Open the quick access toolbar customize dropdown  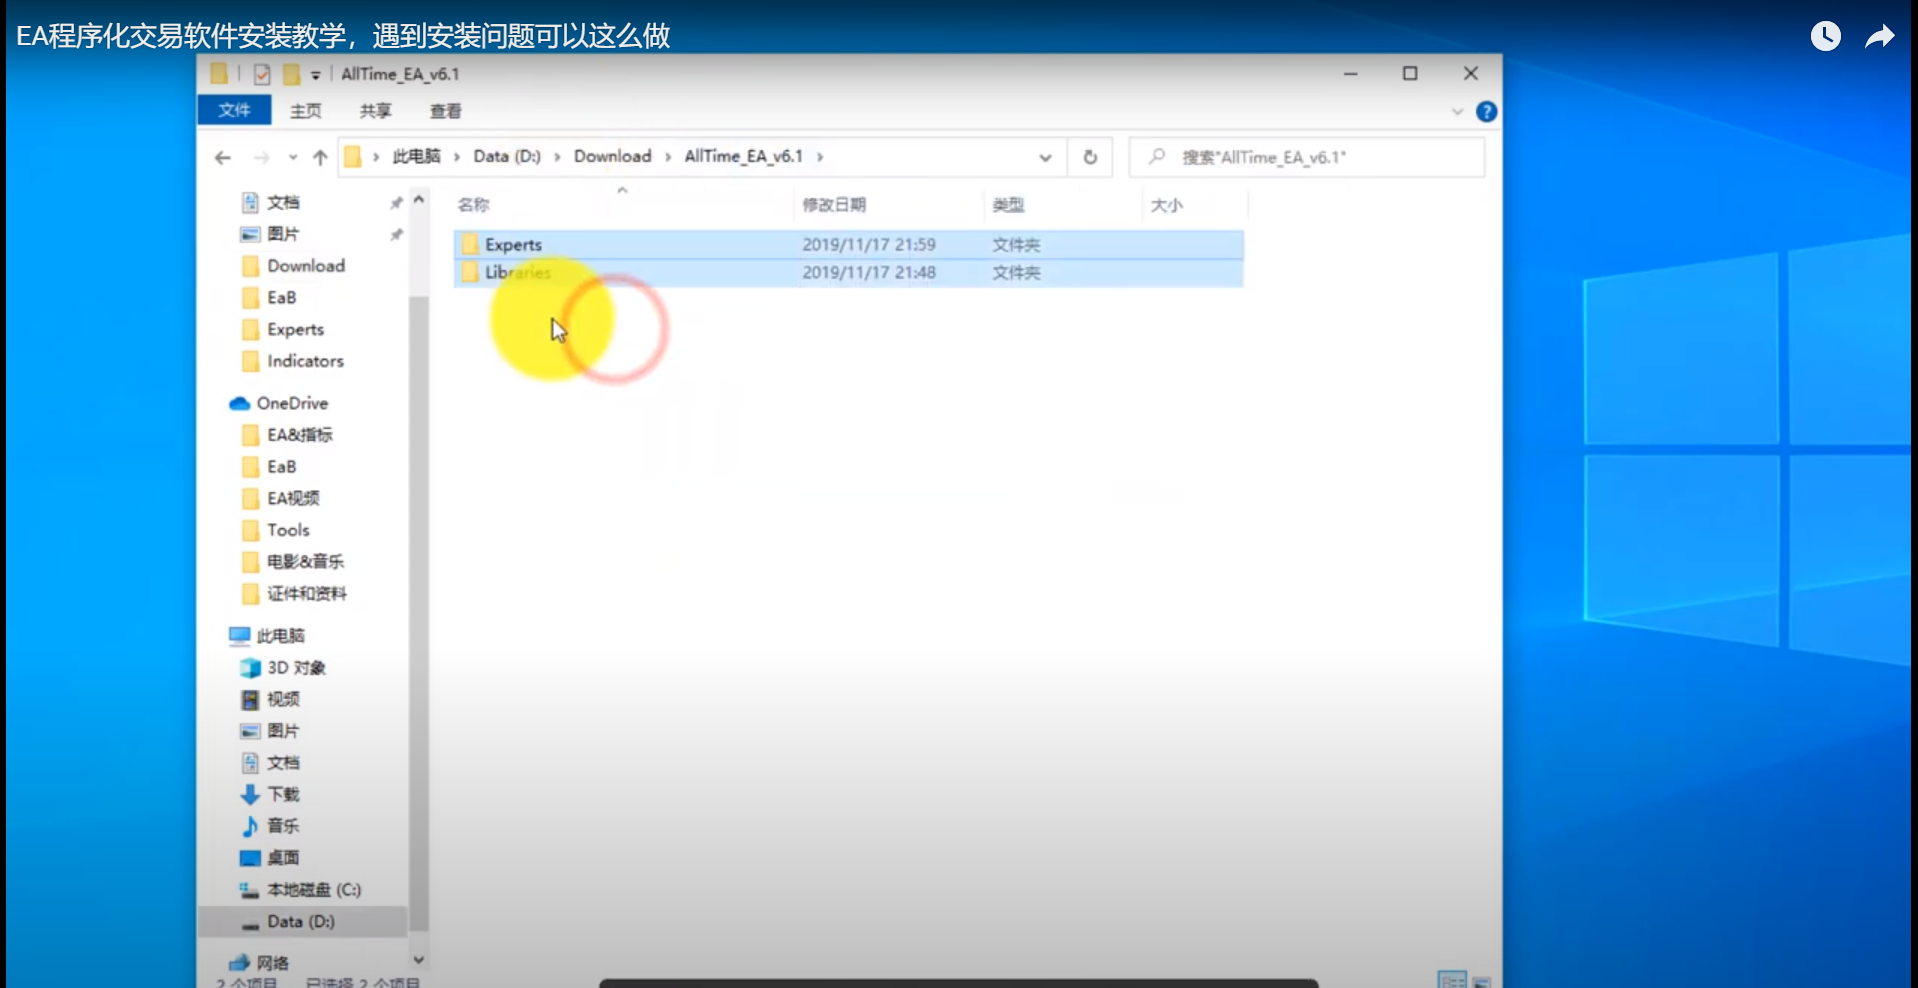316,75
